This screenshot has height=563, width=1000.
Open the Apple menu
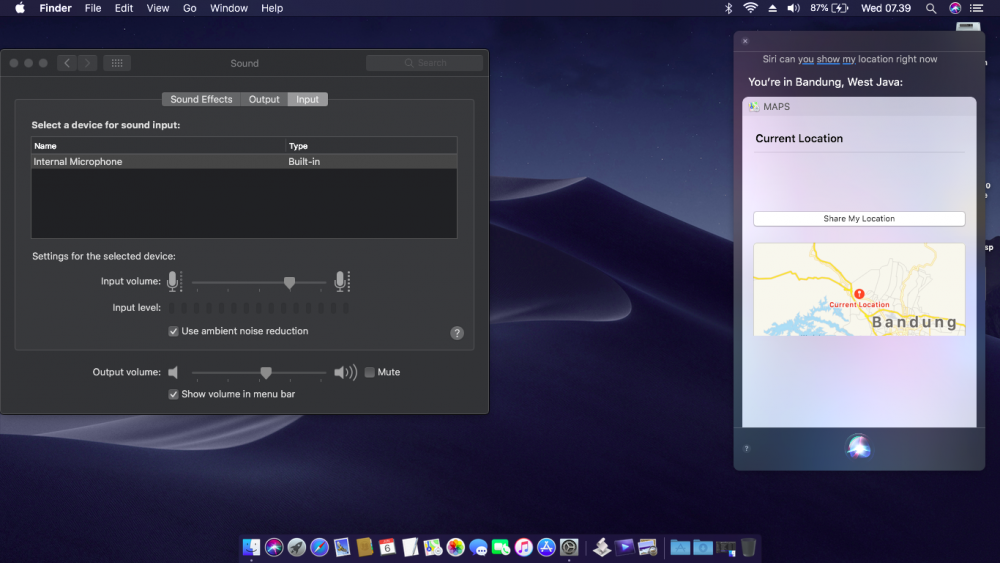coord(20,8)
